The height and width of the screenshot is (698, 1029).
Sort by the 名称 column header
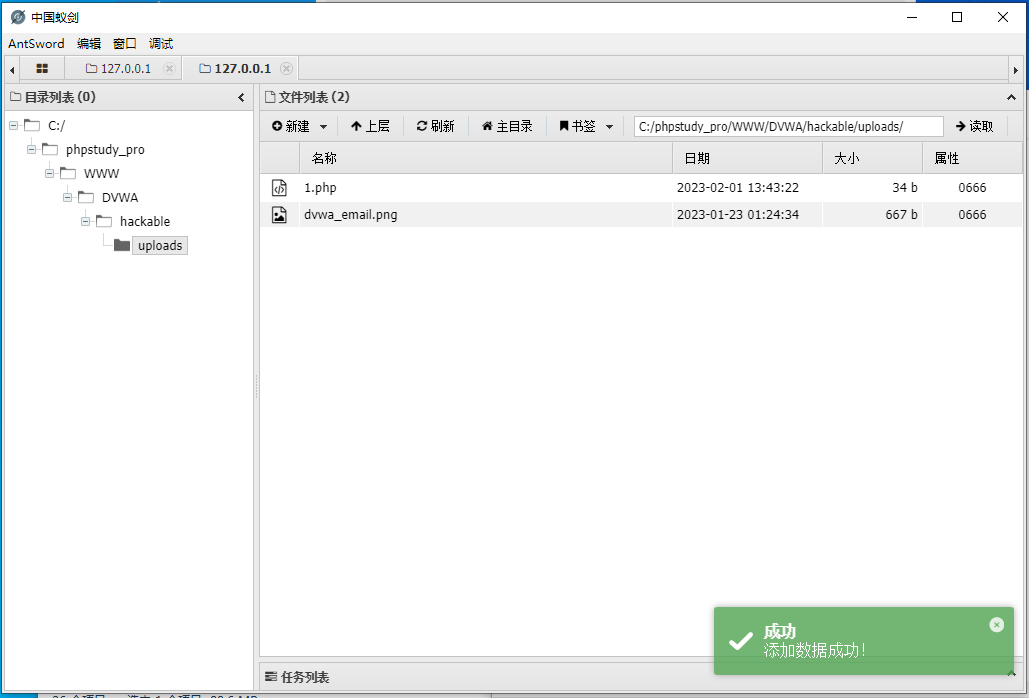pos(486,158)
